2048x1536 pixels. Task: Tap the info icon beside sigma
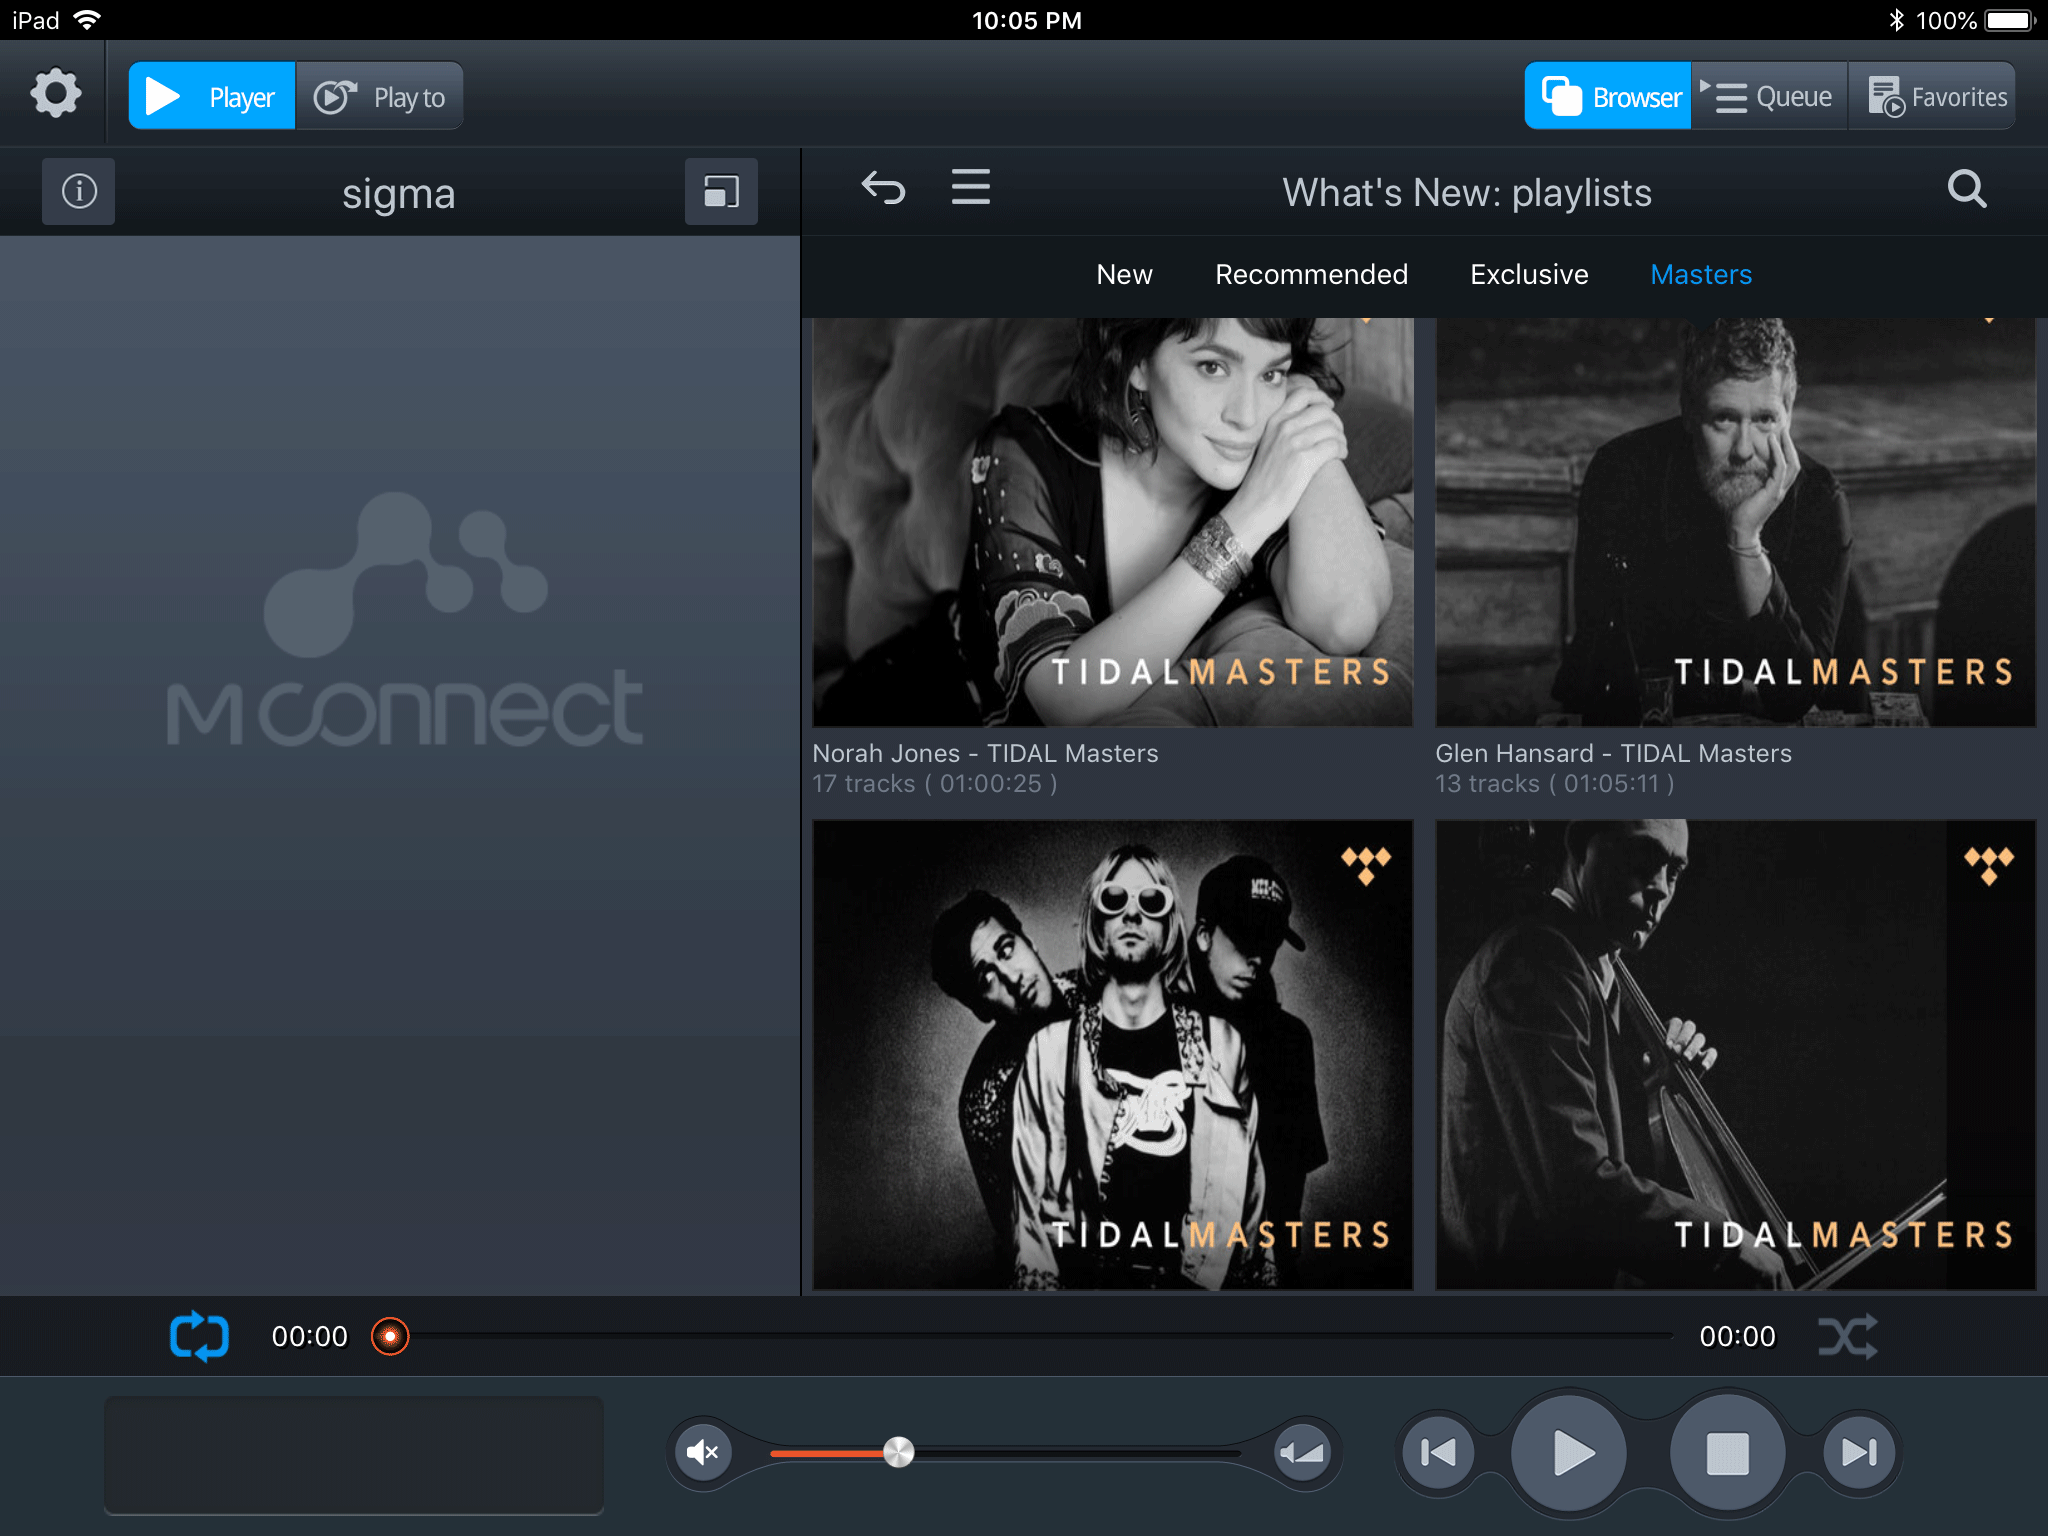point(79,191)
